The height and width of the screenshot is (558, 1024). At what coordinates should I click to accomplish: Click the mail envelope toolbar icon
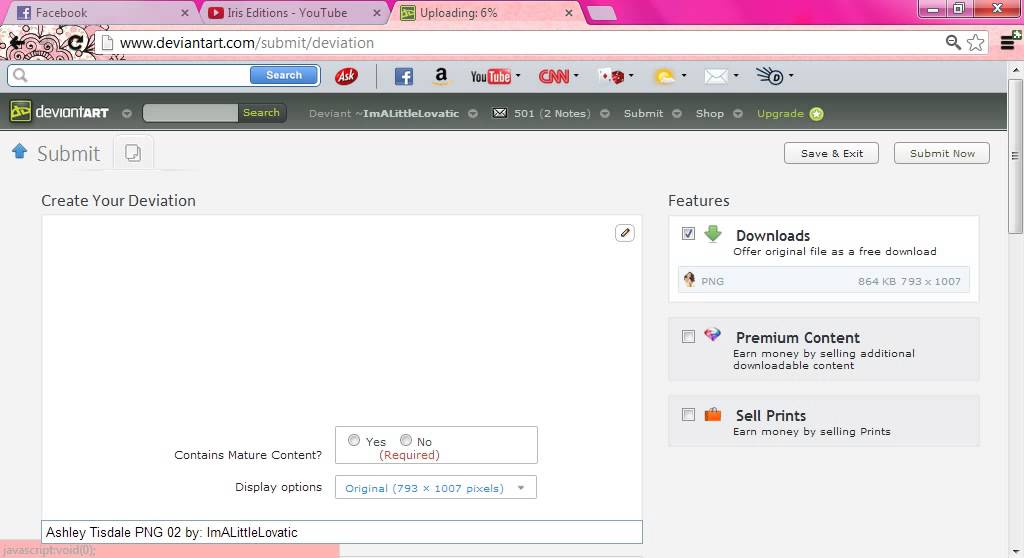click(x=716, y=76)
